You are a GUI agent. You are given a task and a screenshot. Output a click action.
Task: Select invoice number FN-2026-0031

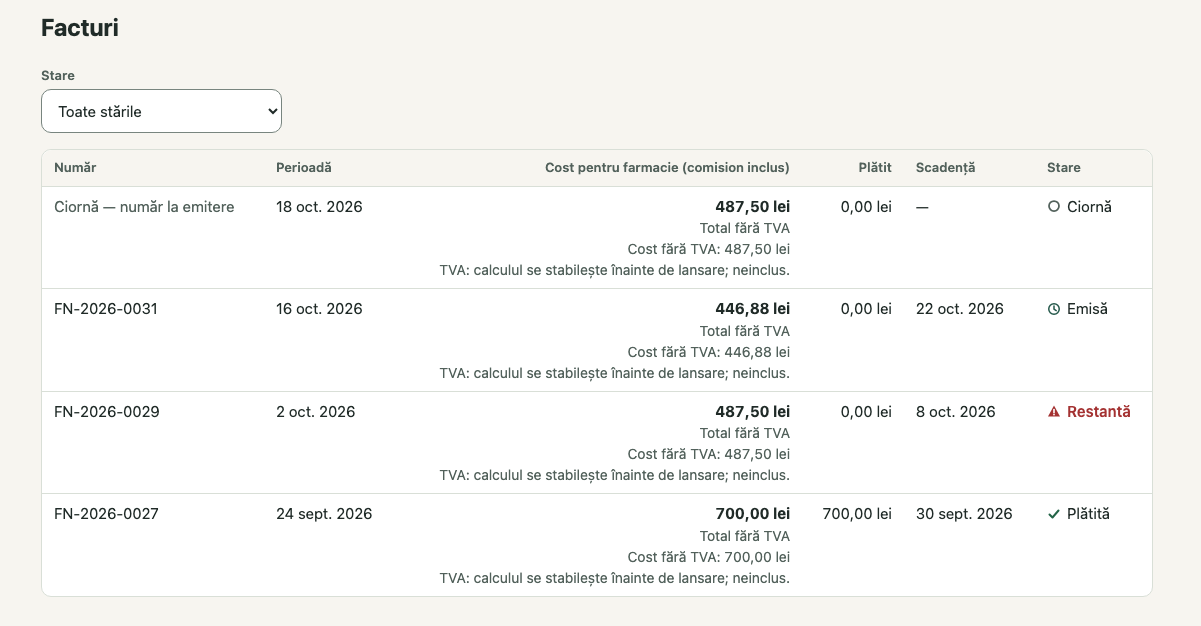pos(106,309)
